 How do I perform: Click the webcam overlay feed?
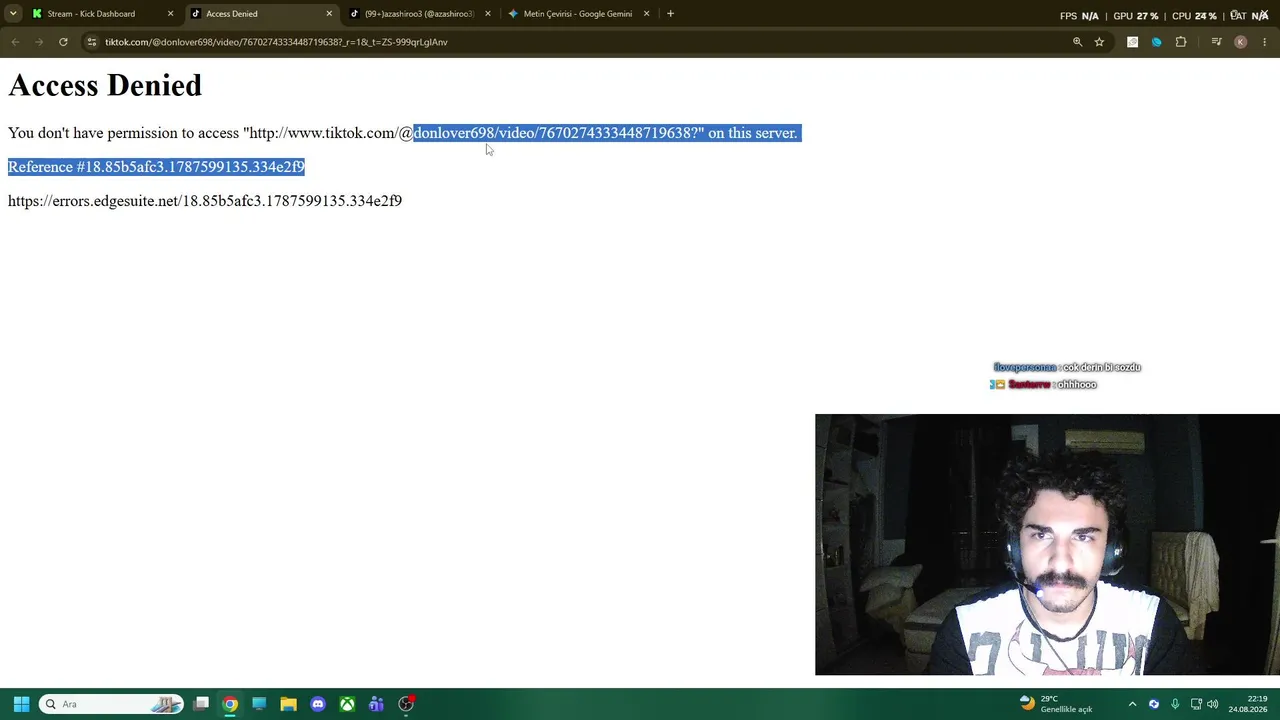[x=1047, y=545]
